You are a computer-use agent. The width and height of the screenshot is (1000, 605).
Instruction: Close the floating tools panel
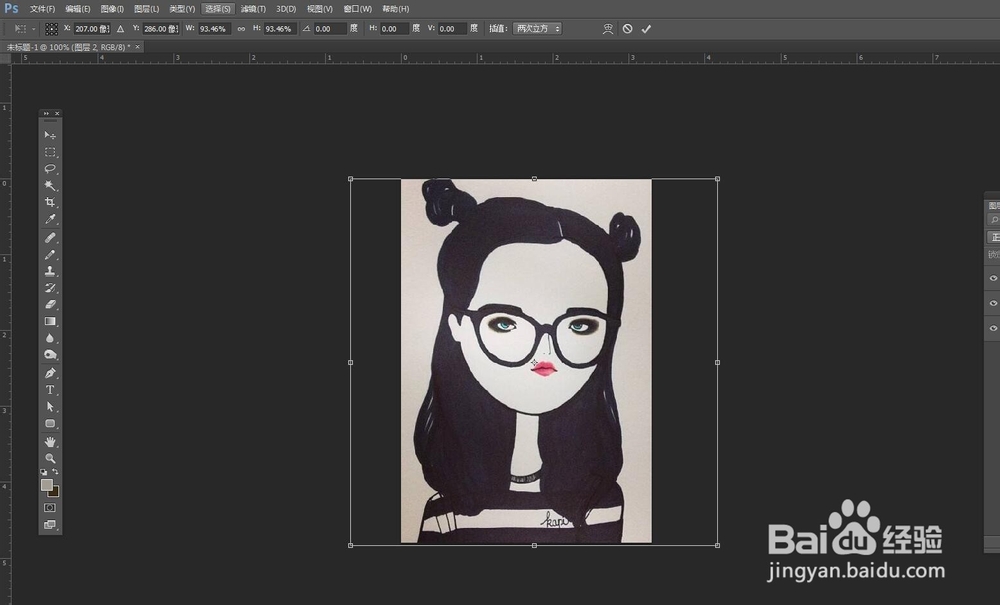pos(57,113)
